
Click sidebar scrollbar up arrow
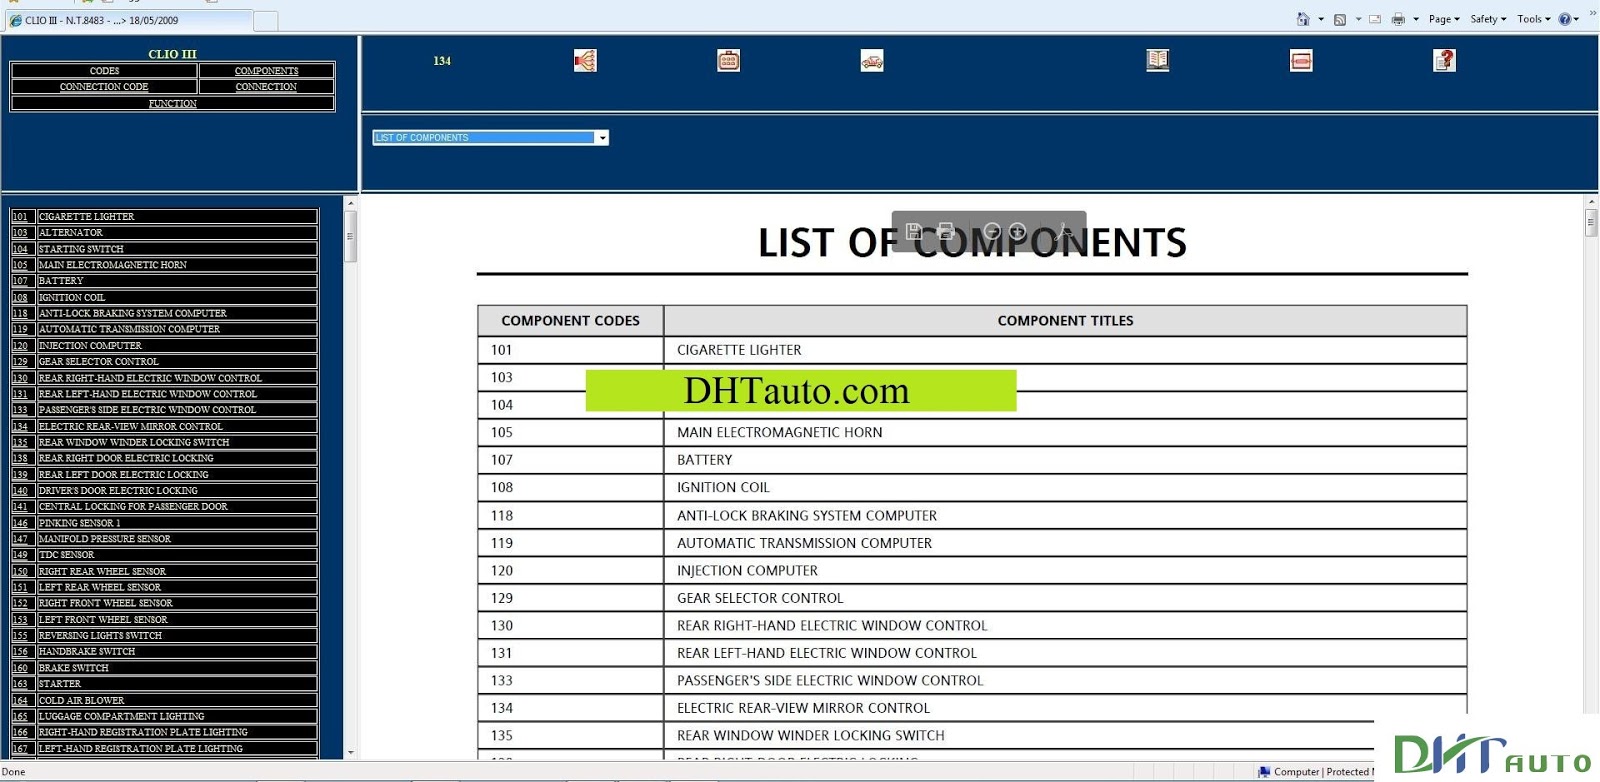350,203
